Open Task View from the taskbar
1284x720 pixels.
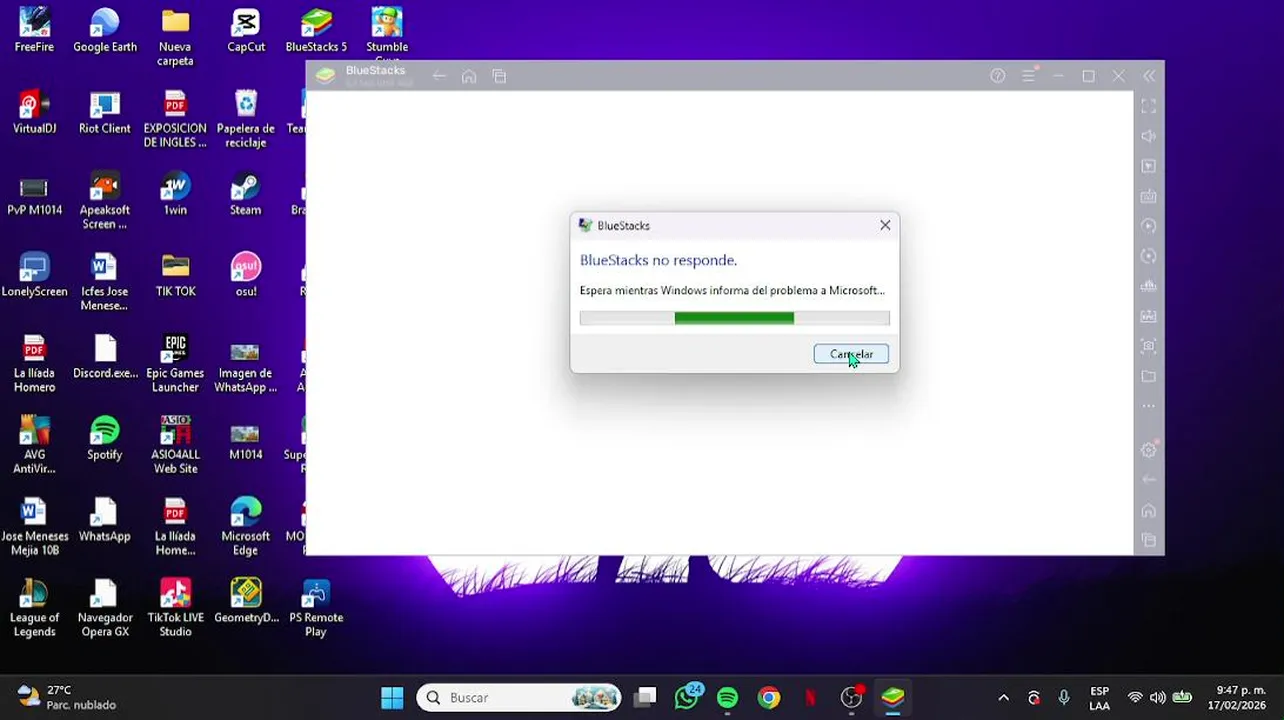tap(645, 697)
